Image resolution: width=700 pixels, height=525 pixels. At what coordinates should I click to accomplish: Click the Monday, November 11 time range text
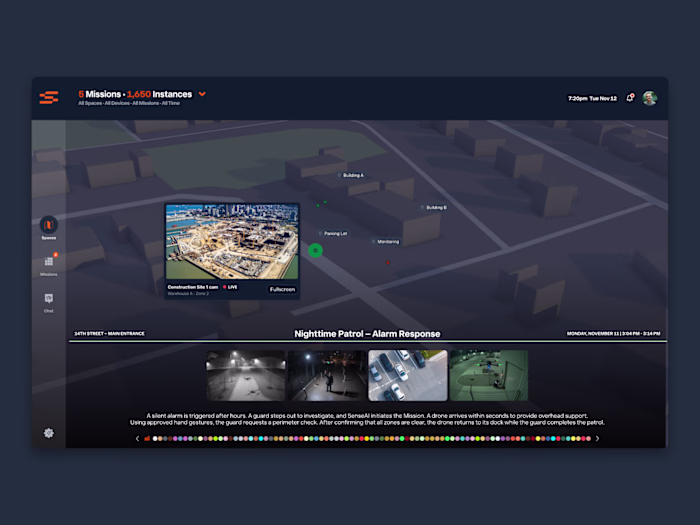pyautogui.click(x=613, y=333)
